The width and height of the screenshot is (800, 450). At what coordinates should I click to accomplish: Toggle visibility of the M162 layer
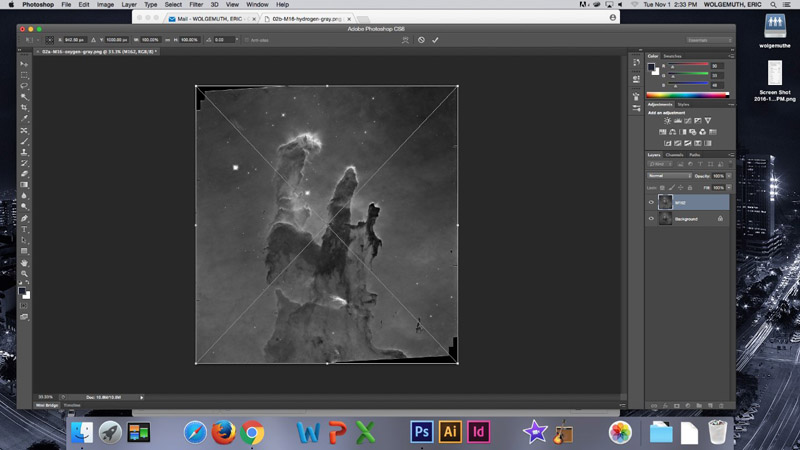(652, 202)
